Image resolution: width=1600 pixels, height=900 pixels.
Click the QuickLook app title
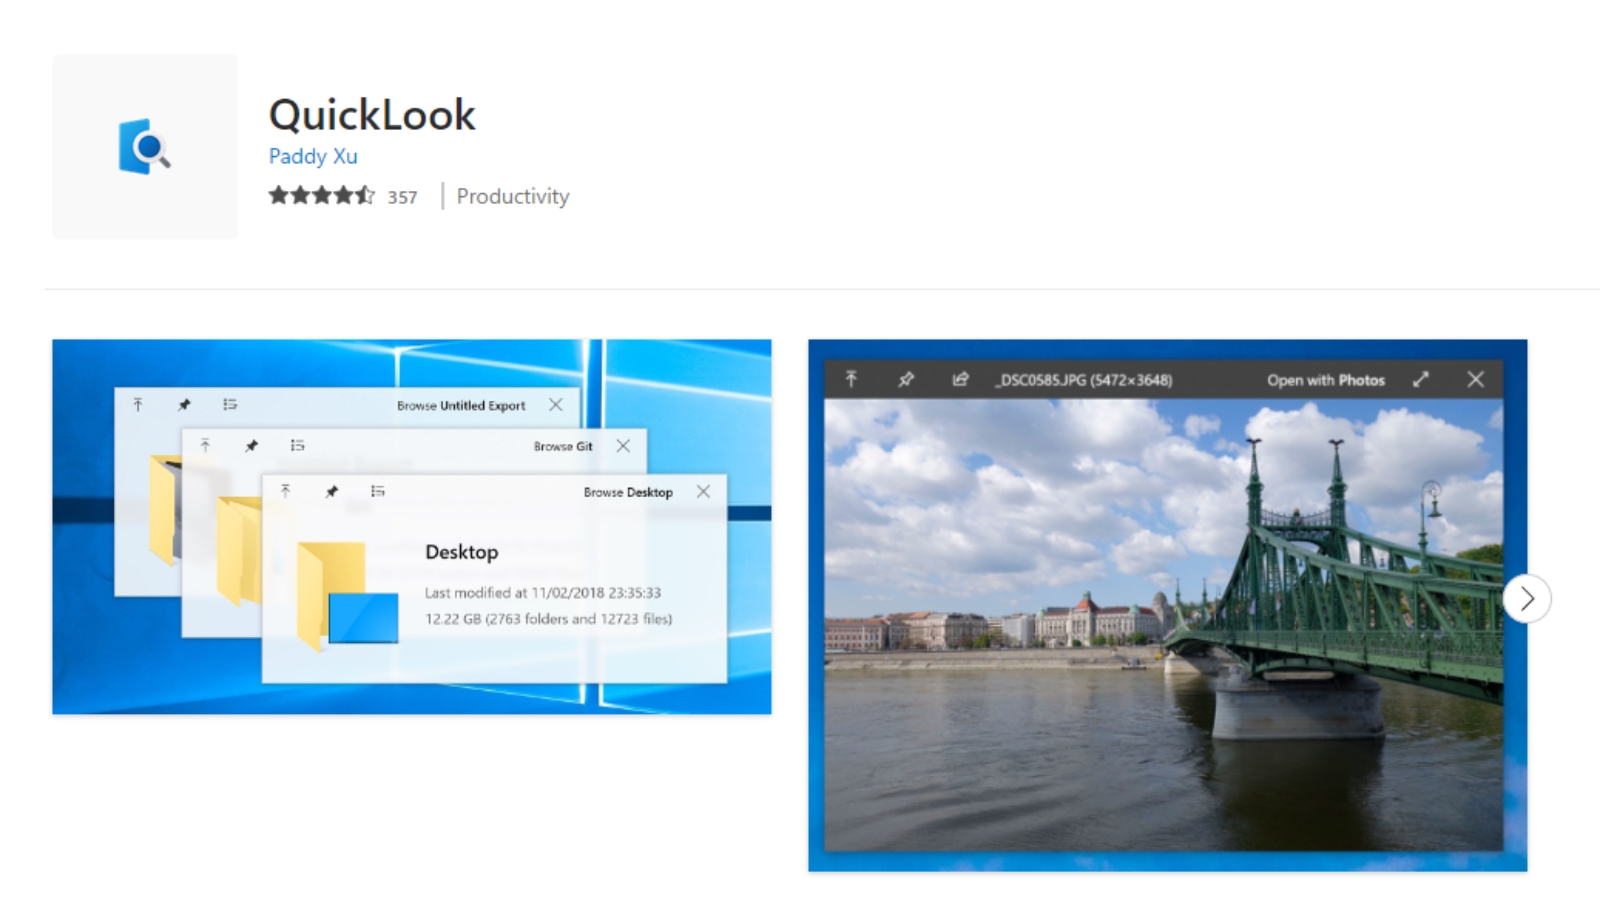(x=372, y=114)
